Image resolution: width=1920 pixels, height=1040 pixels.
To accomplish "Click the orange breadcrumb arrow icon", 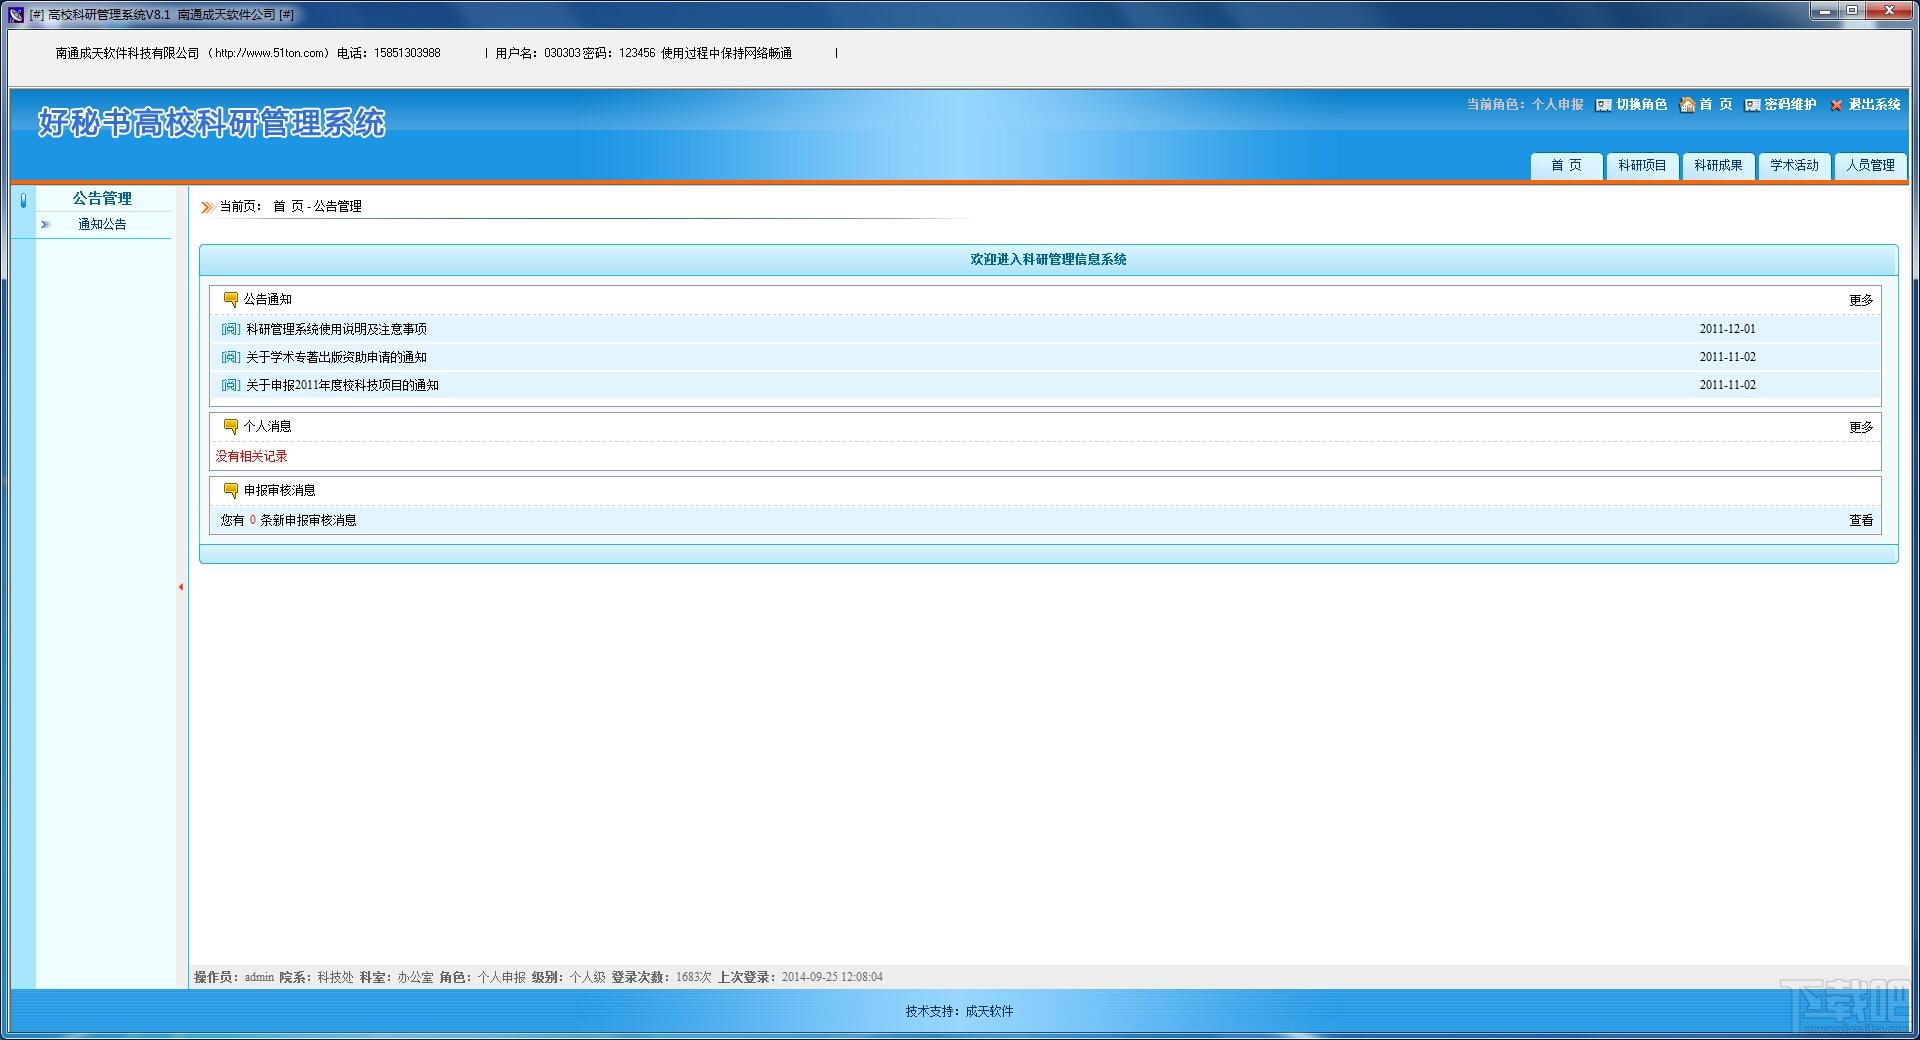I will point(207,207).
